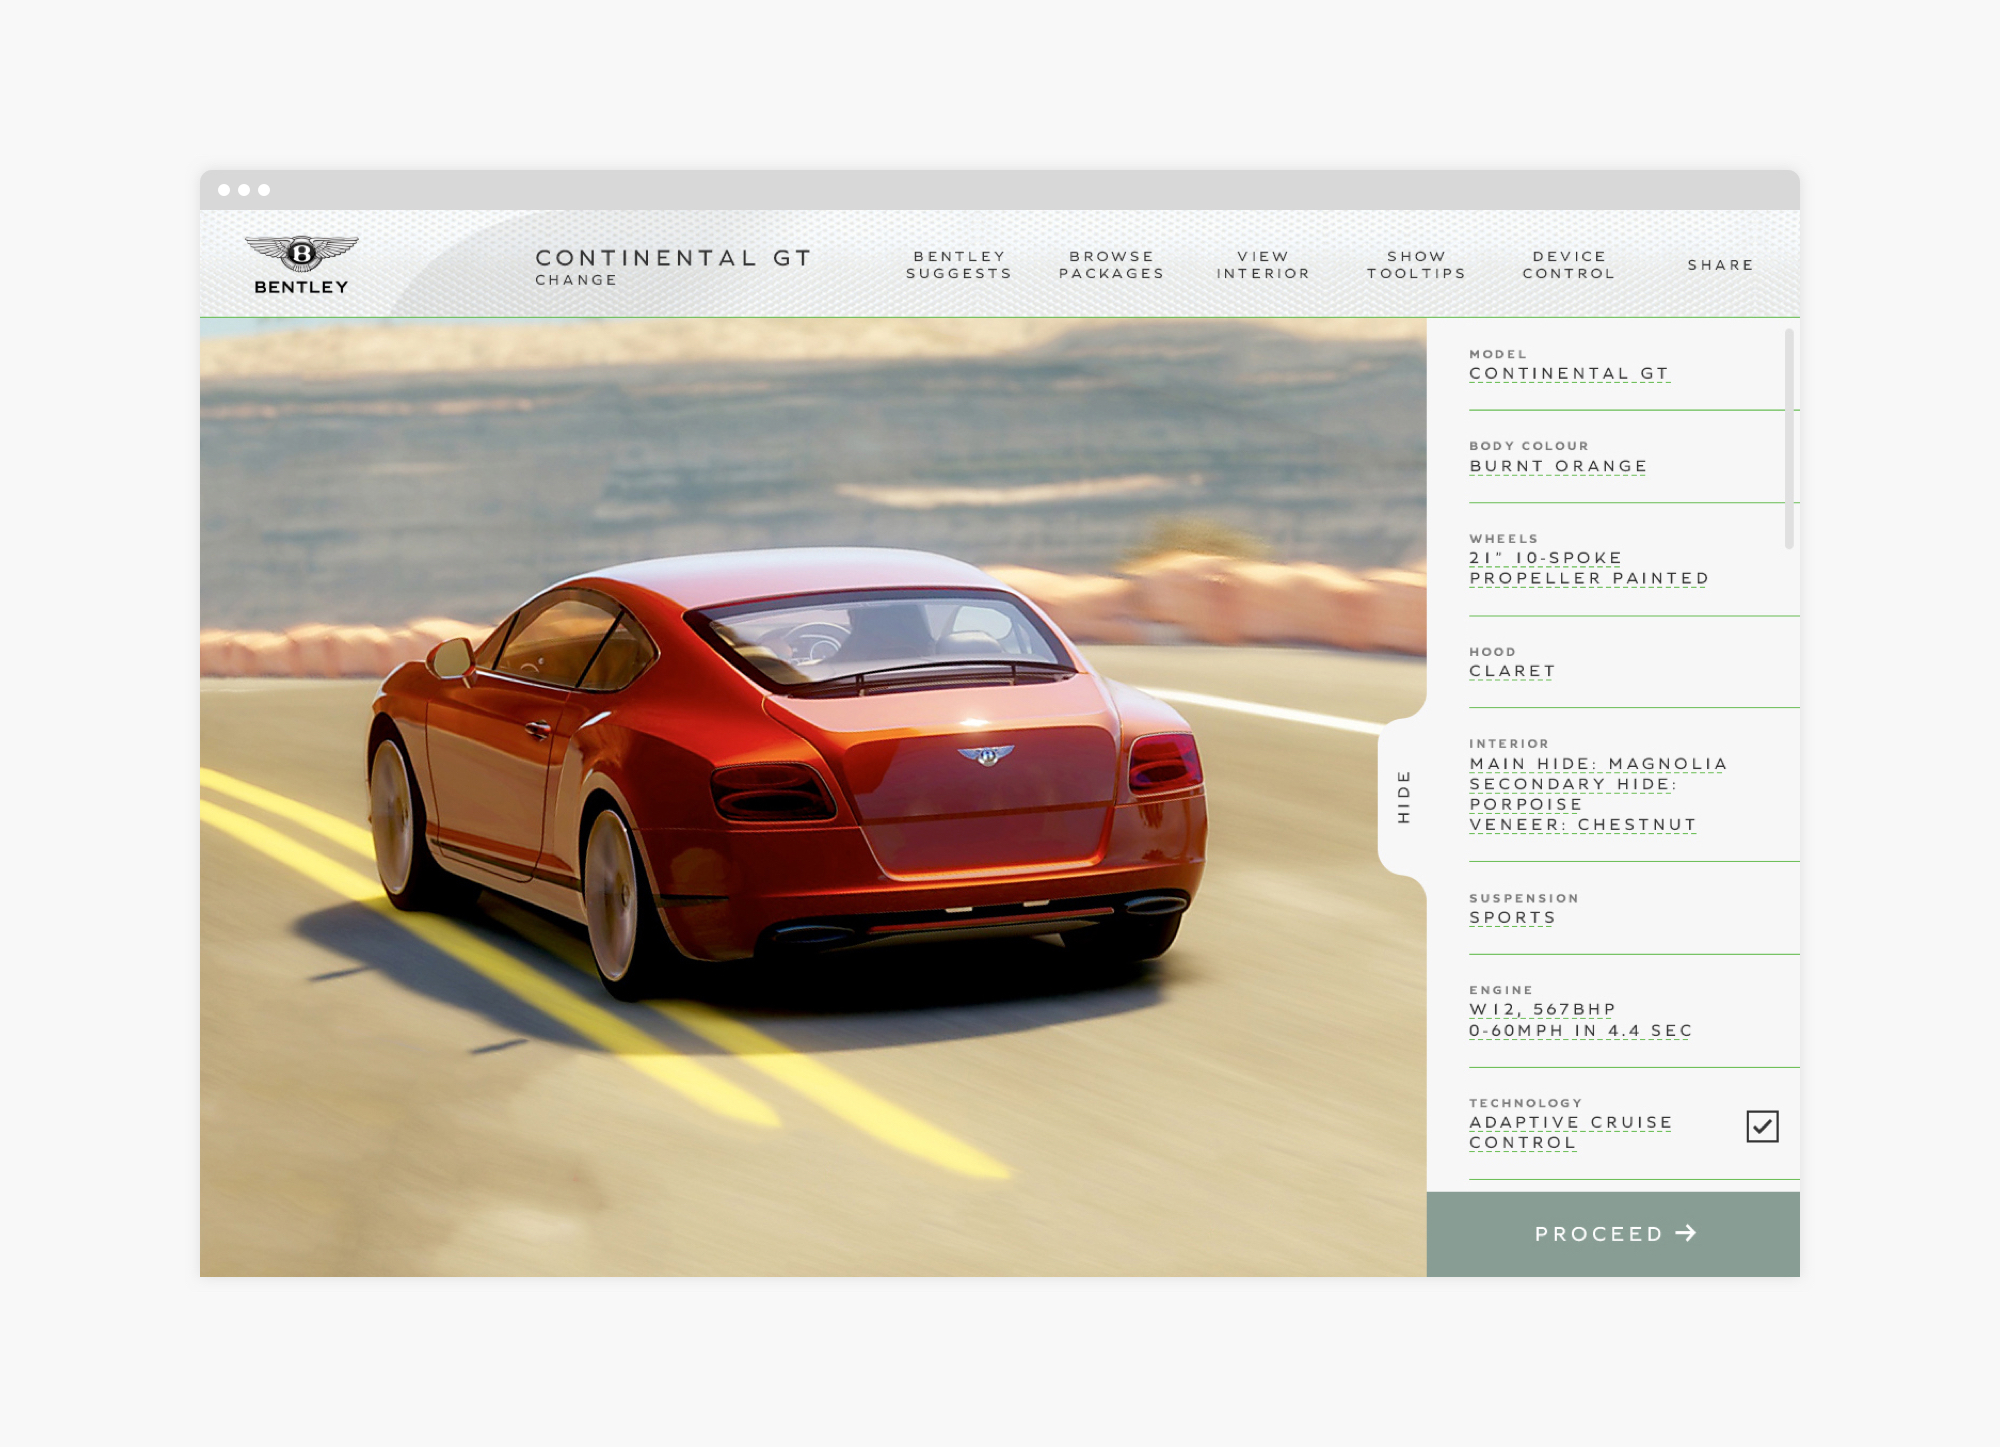The height and width of the screenshot is (1447, 2000).
Task: Edit the Claret hood option
Action: (x=1512, y=671)
